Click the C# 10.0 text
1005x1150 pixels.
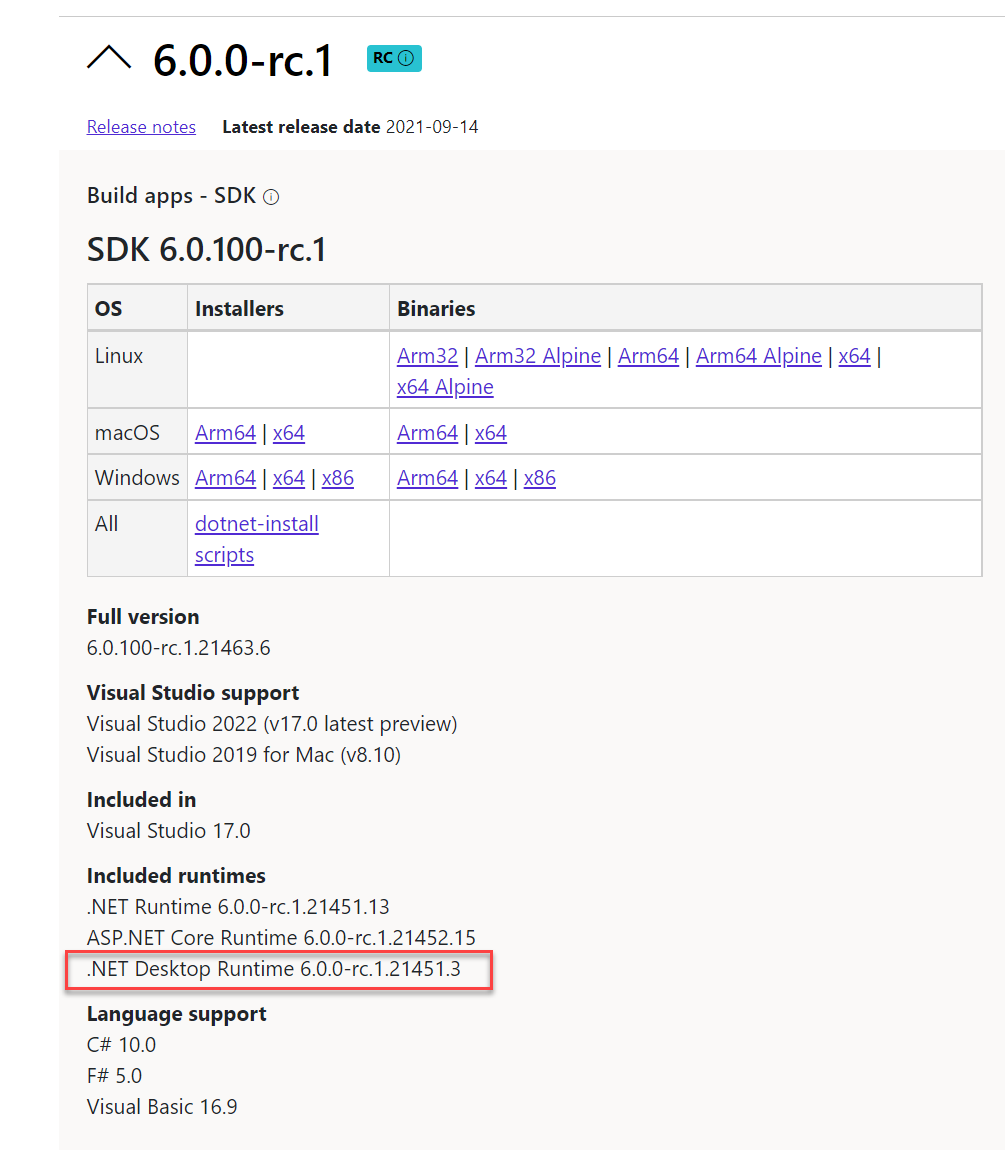click(x=121, y=1045)
